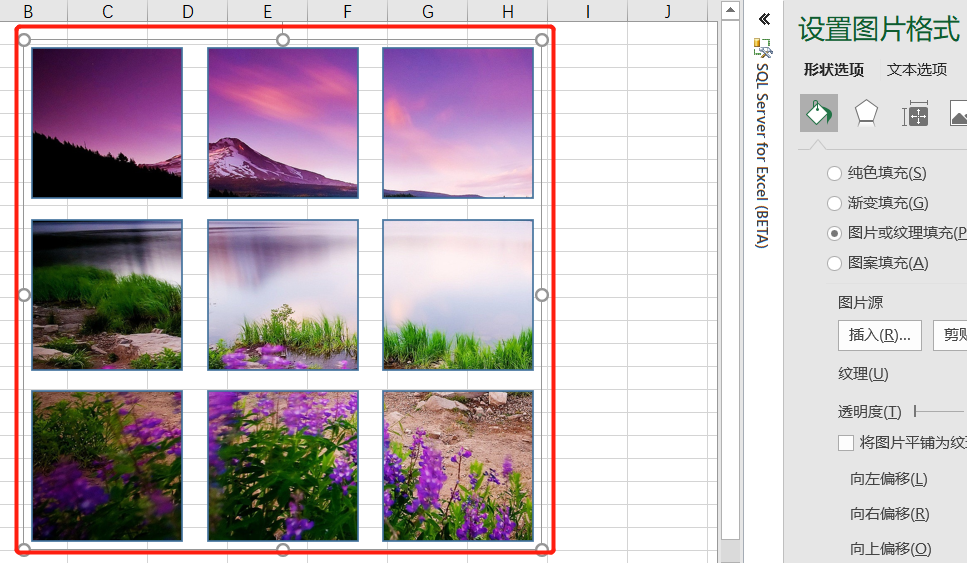967x563 pixels.
Task: Select column J header
Action: [667, 11]
